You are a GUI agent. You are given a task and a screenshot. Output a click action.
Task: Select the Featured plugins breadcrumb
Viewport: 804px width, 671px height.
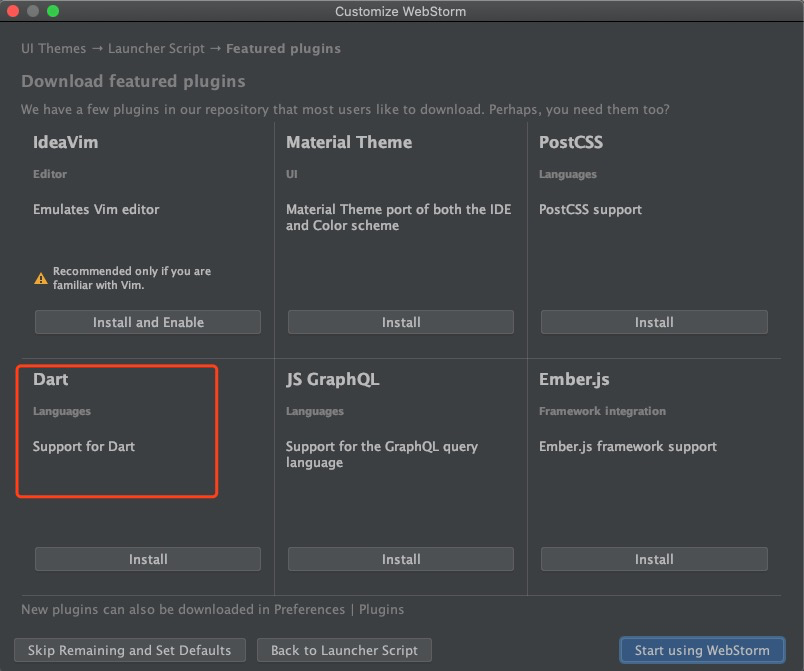(283, 49)
